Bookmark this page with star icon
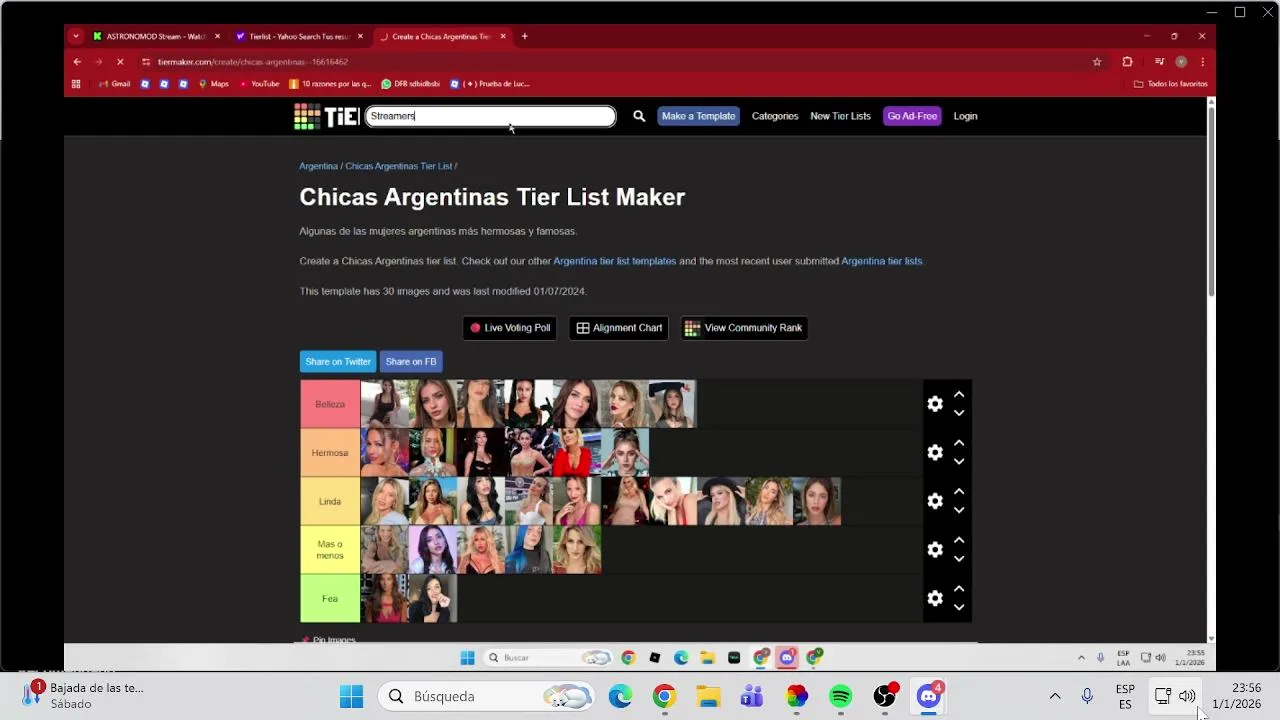 (x=1097, y=62)
